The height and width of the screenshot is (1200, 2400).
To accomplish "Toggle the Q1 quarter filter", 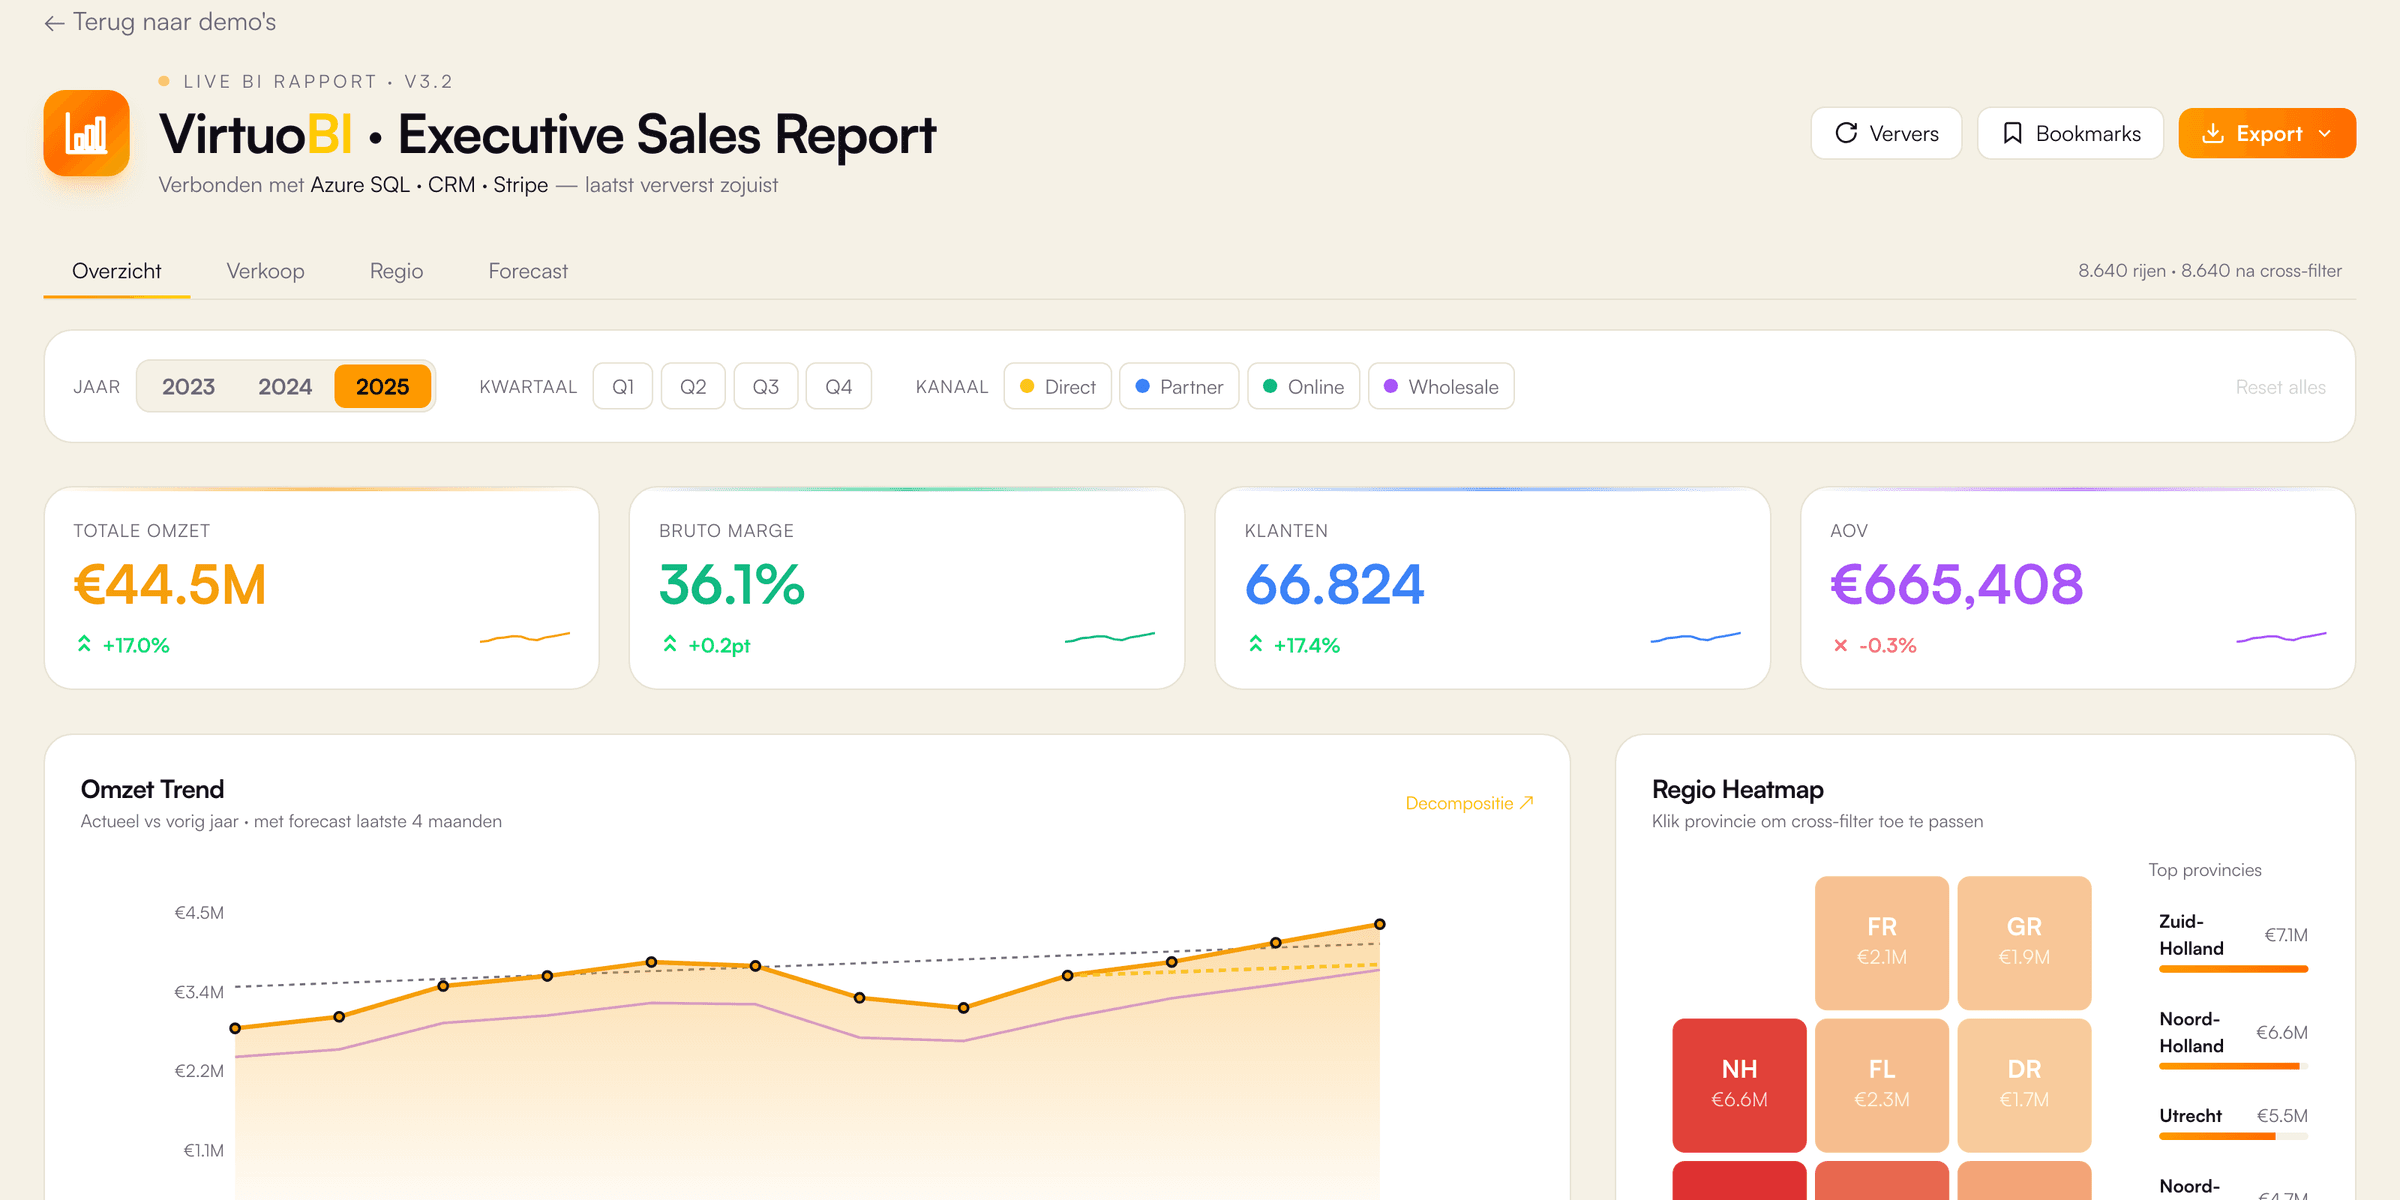I will click(x=623, y=386).
